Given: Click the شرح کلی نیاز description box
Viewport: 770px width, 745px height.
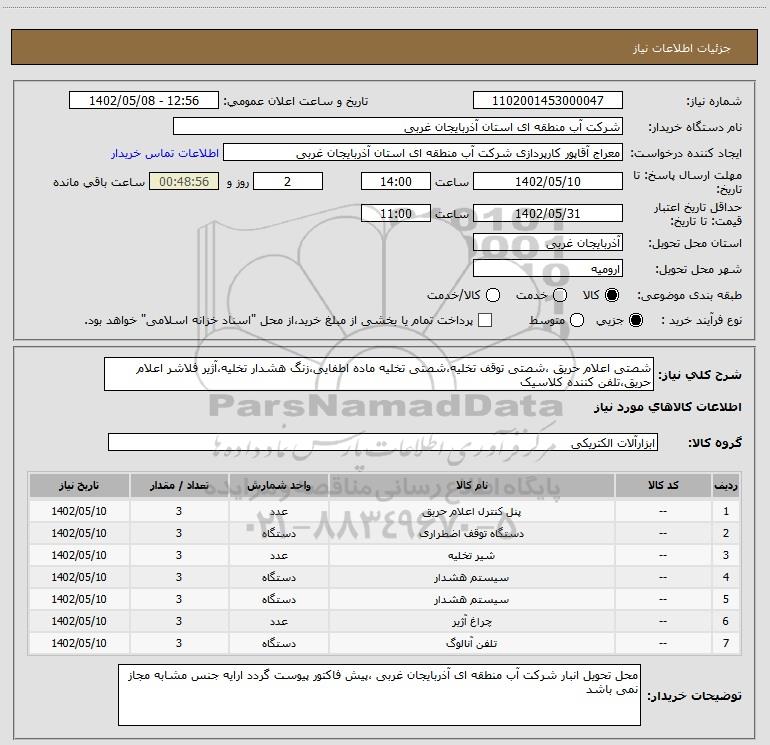Looking at the screenshot, I should coord(379,374).
